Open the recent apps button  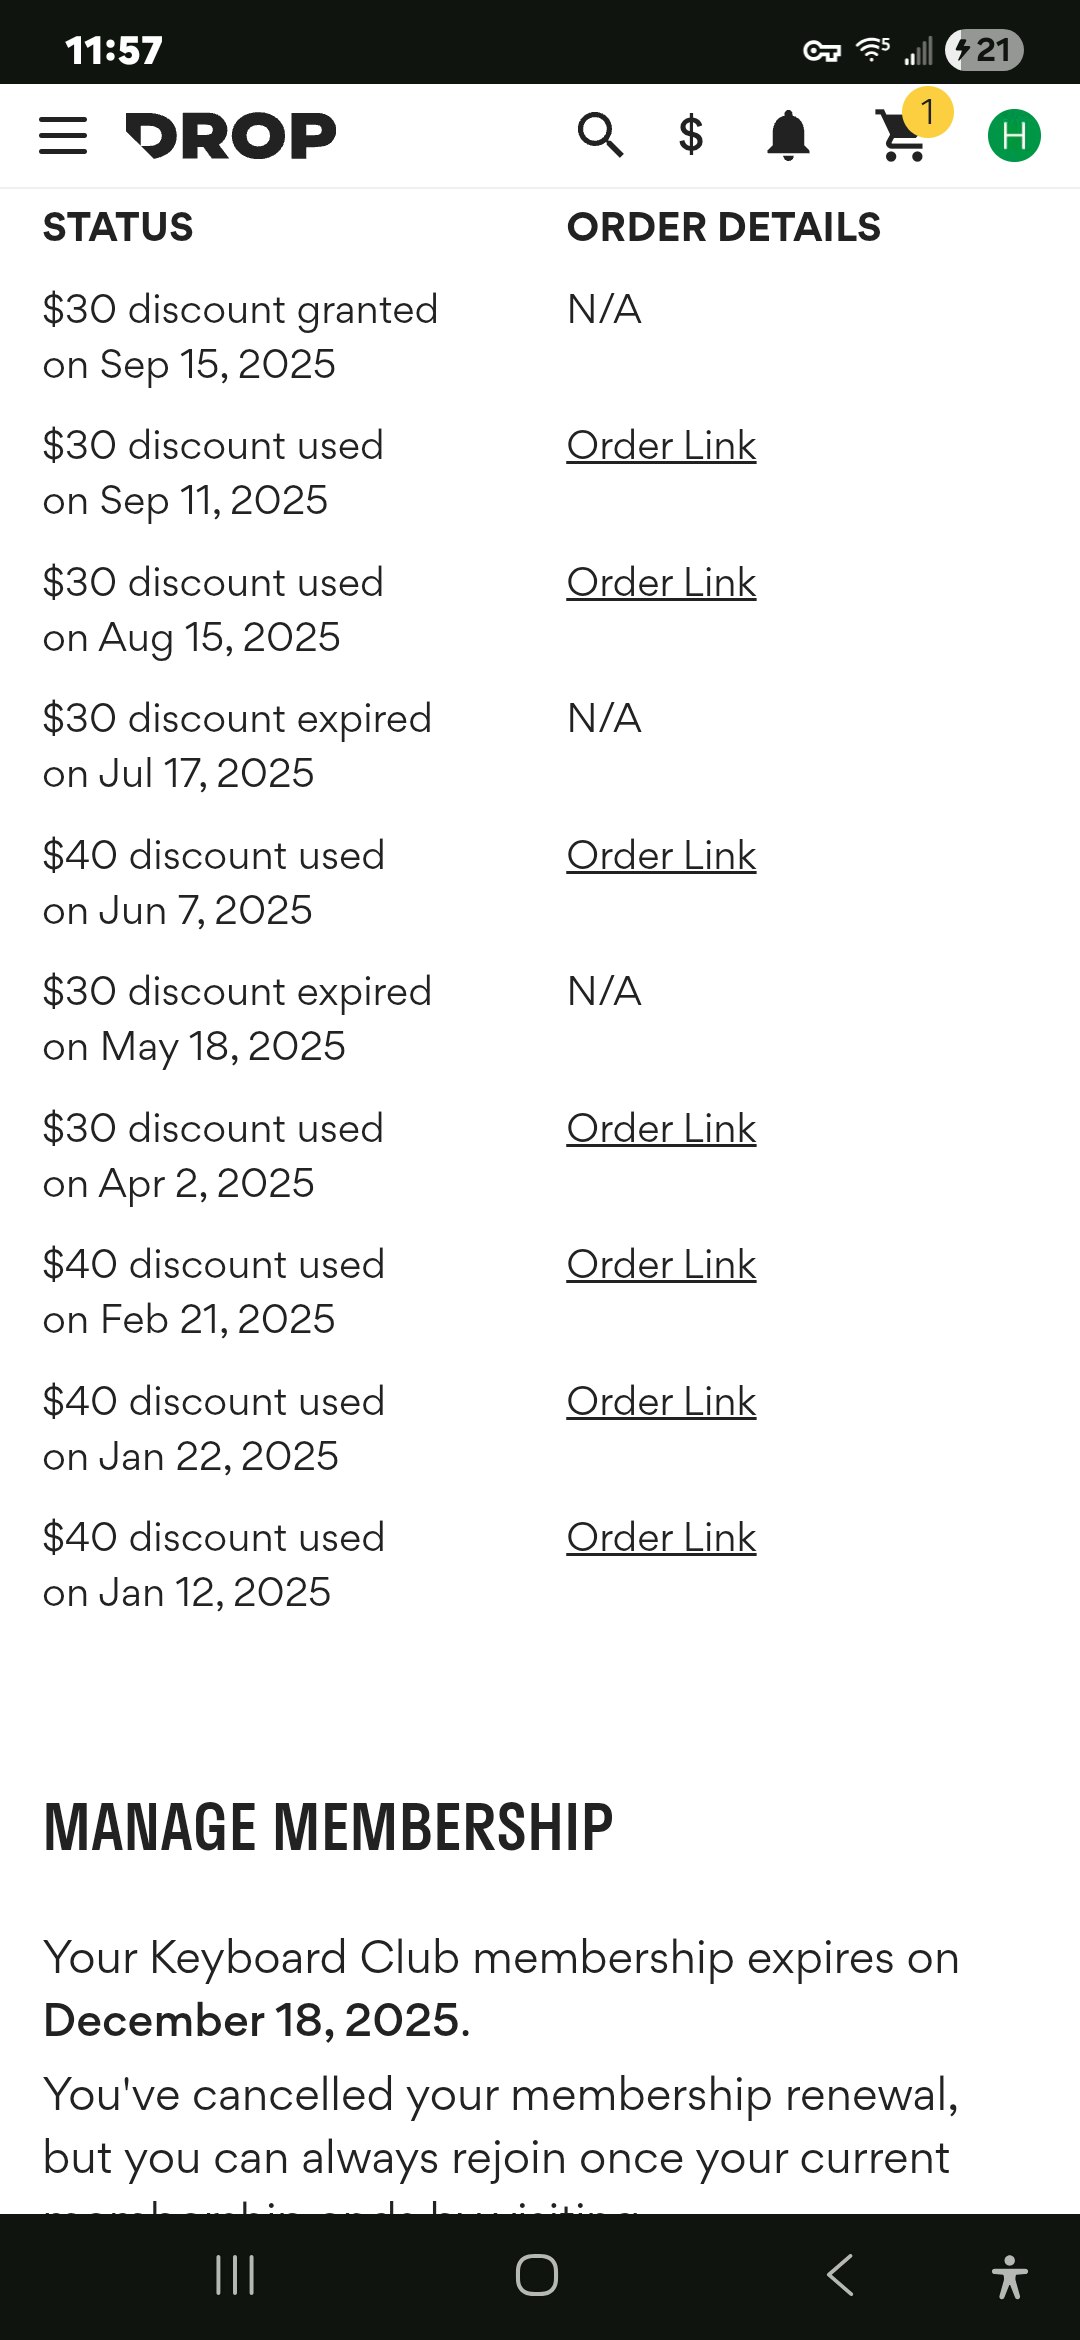(235, 2275)
